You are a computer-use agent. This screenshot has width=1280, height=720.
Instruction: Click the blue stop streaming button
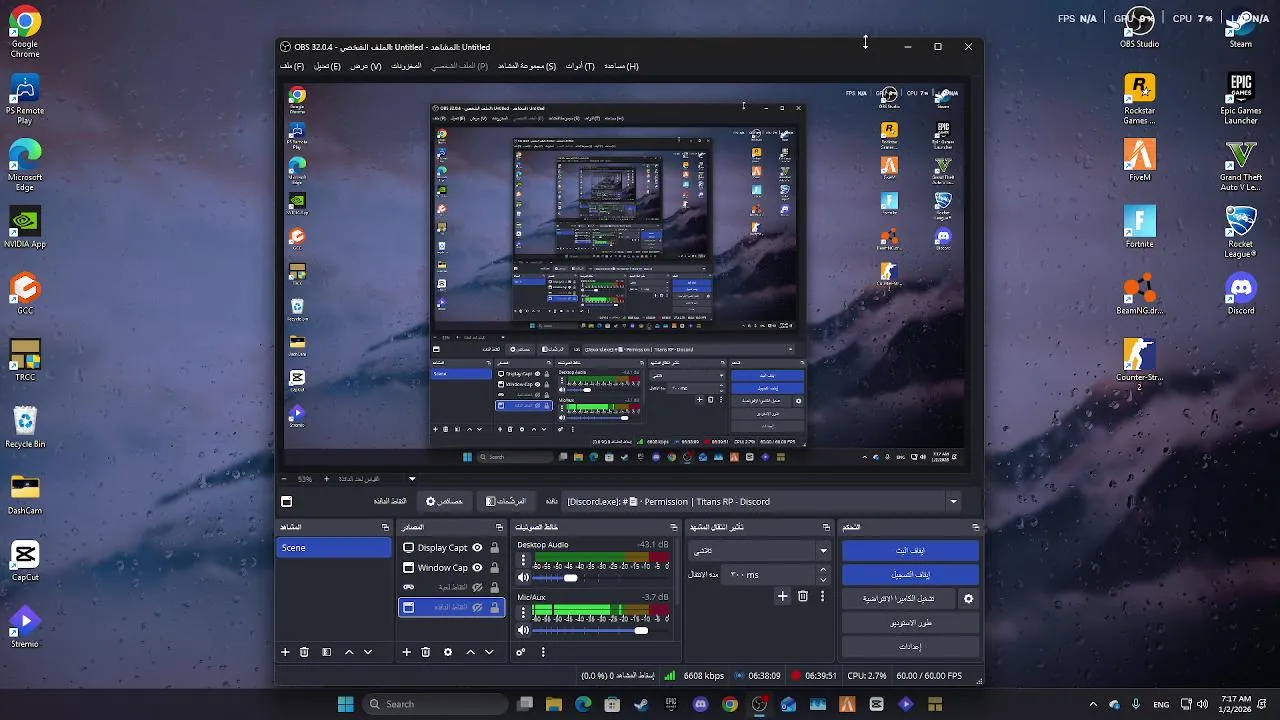(x=910, y=551)
